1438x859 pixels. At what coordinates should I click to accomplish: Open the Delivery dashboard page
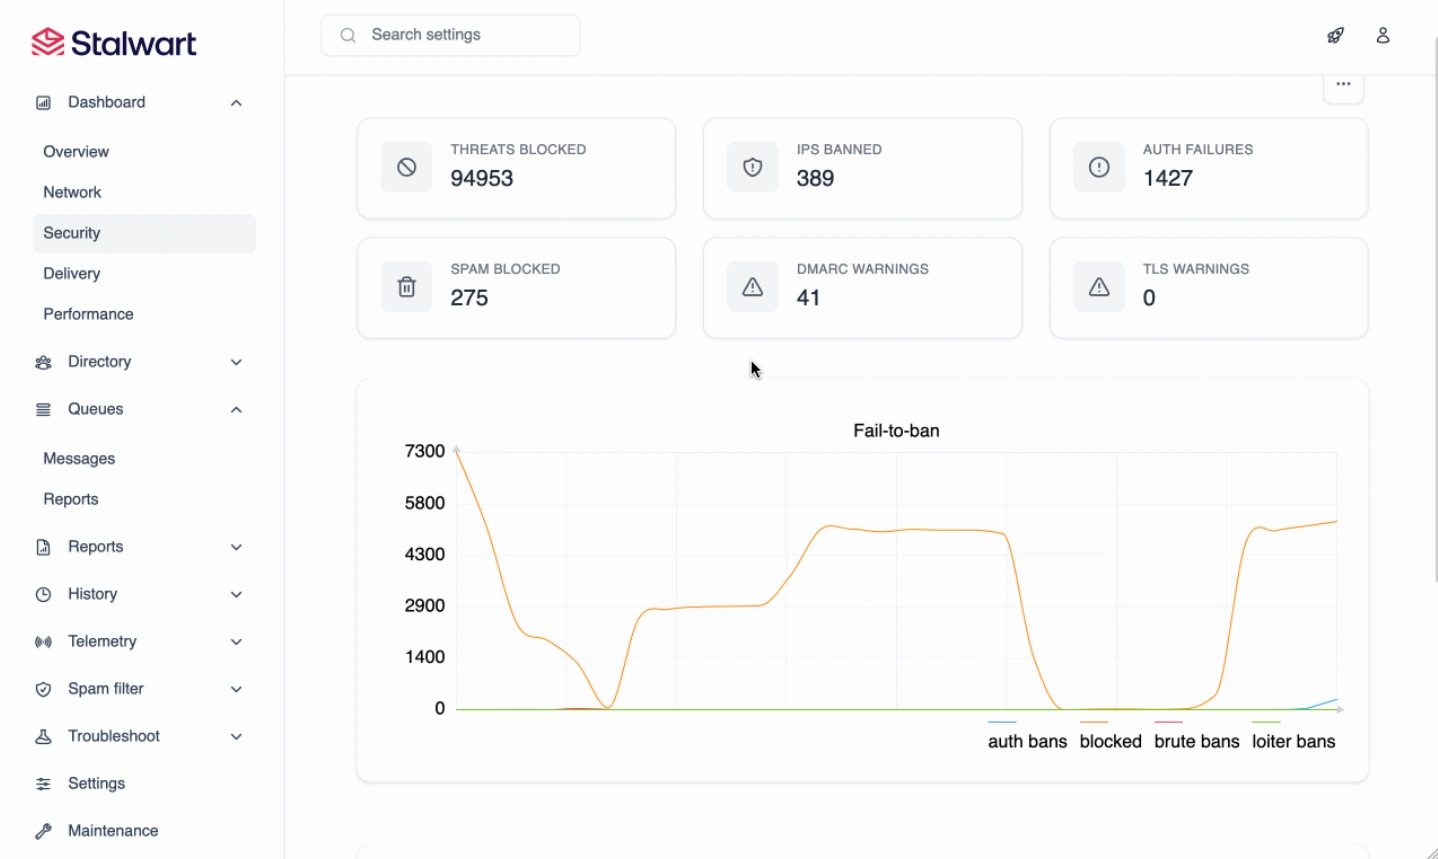(72, 274)
